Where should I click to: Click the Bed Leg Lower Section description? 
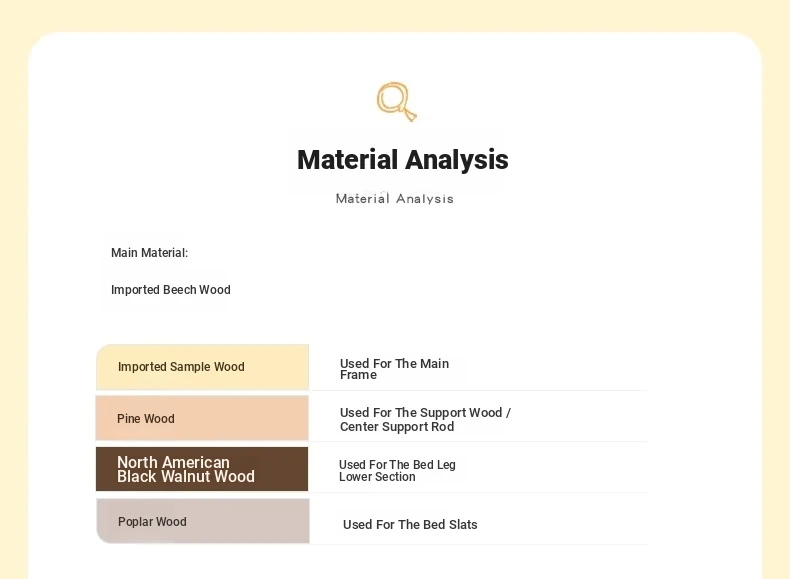pos(397,471)
